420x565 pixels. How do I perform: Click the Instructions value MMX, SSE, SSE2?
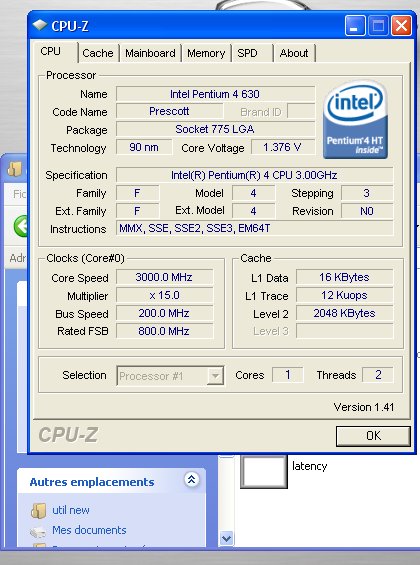pos(254,229)
